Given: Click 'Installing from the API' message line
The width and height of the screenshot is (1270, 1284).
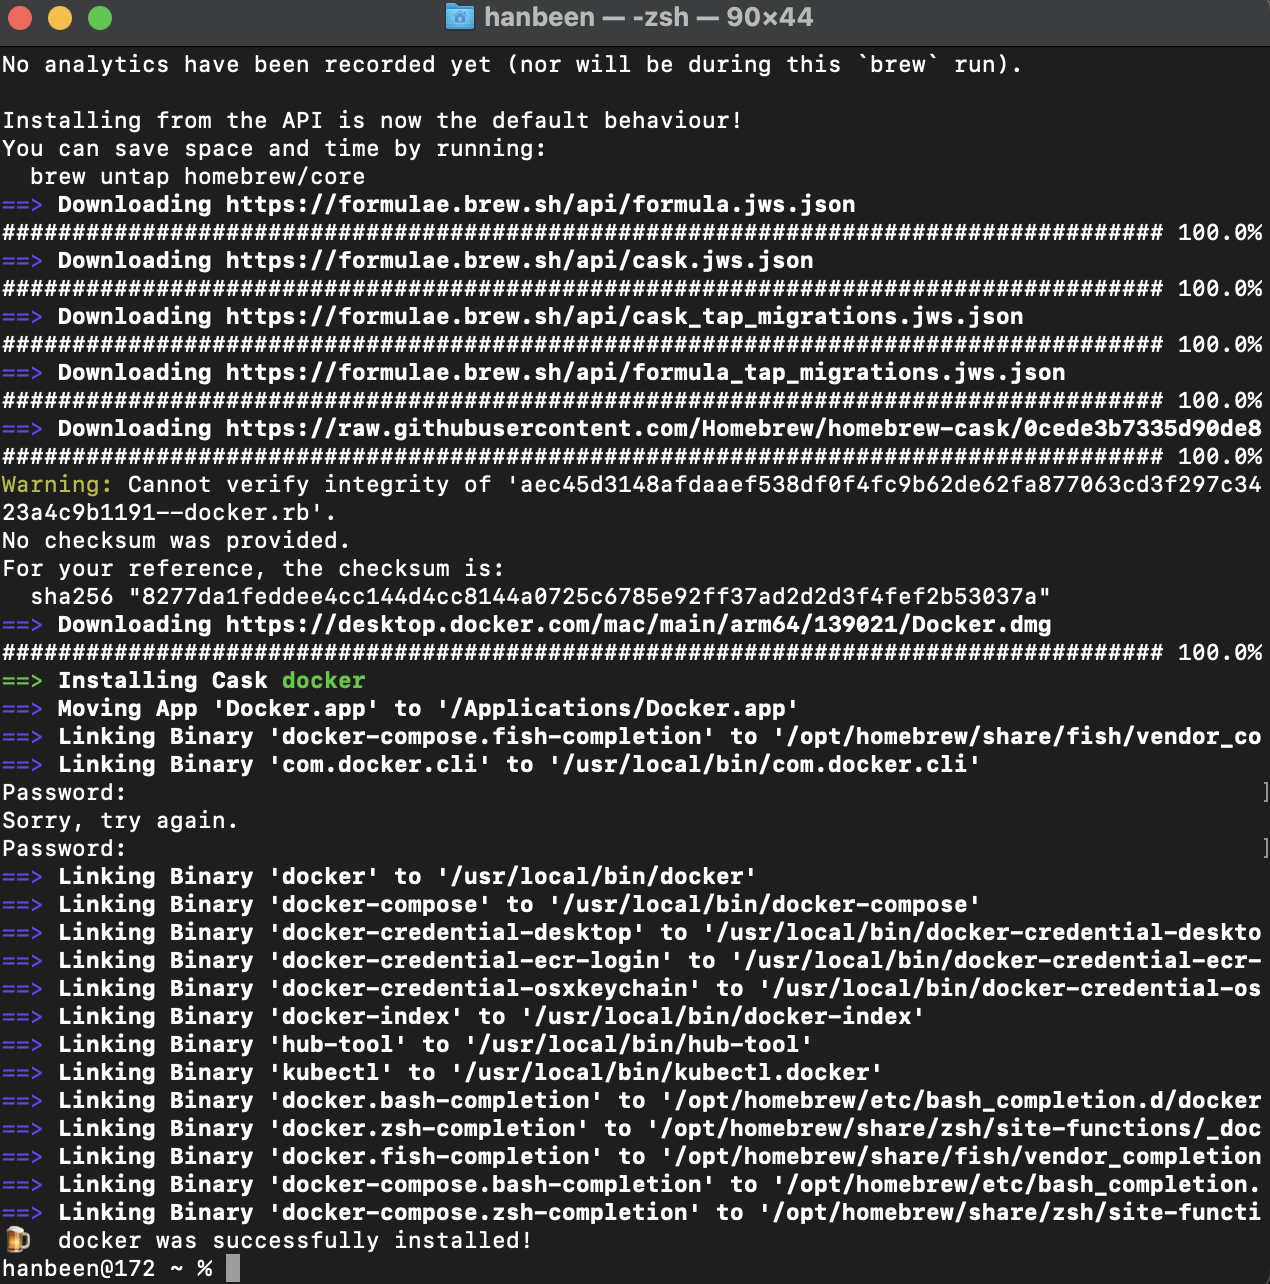Looking at the screenshot, I should 372,120.
